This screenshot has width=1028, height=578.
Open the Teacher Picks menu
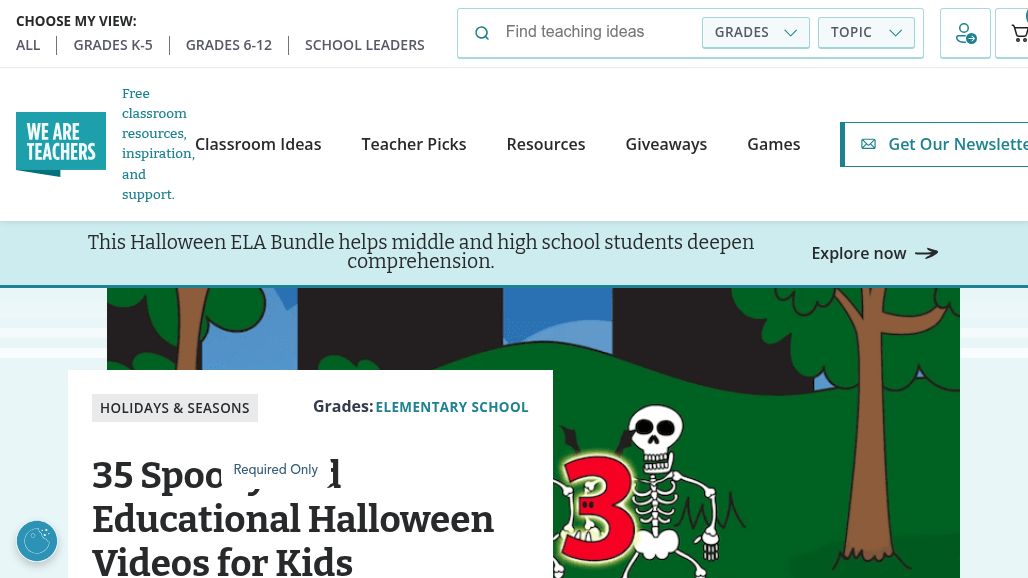tap(414, 144)
